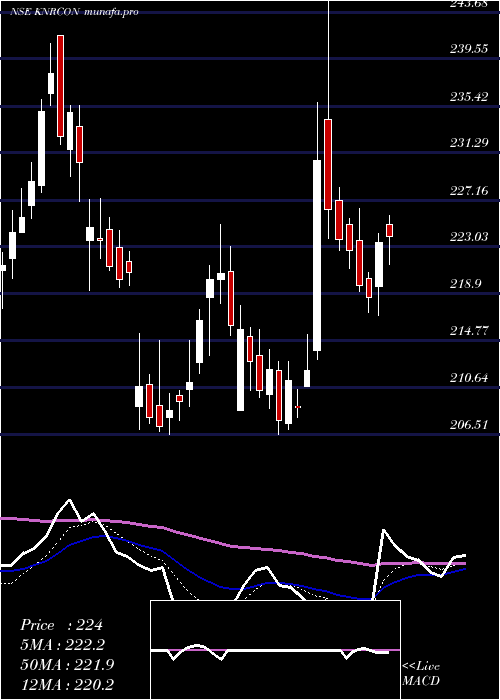Click the 223.03 price axis label
500x700 pixels.
tap(468, 236)
